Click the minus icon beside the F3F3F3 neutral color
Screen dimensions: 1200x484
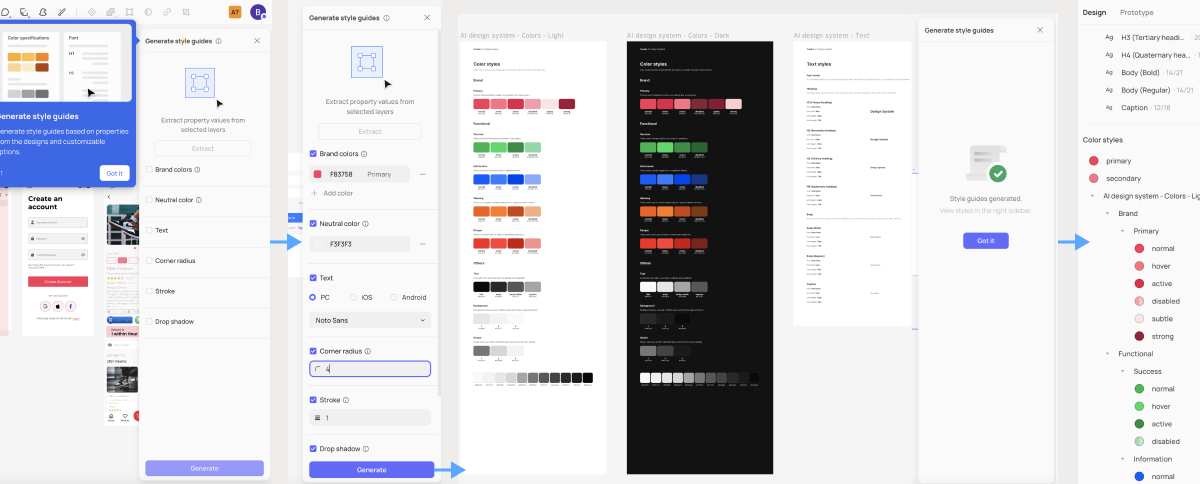(422, 244)
